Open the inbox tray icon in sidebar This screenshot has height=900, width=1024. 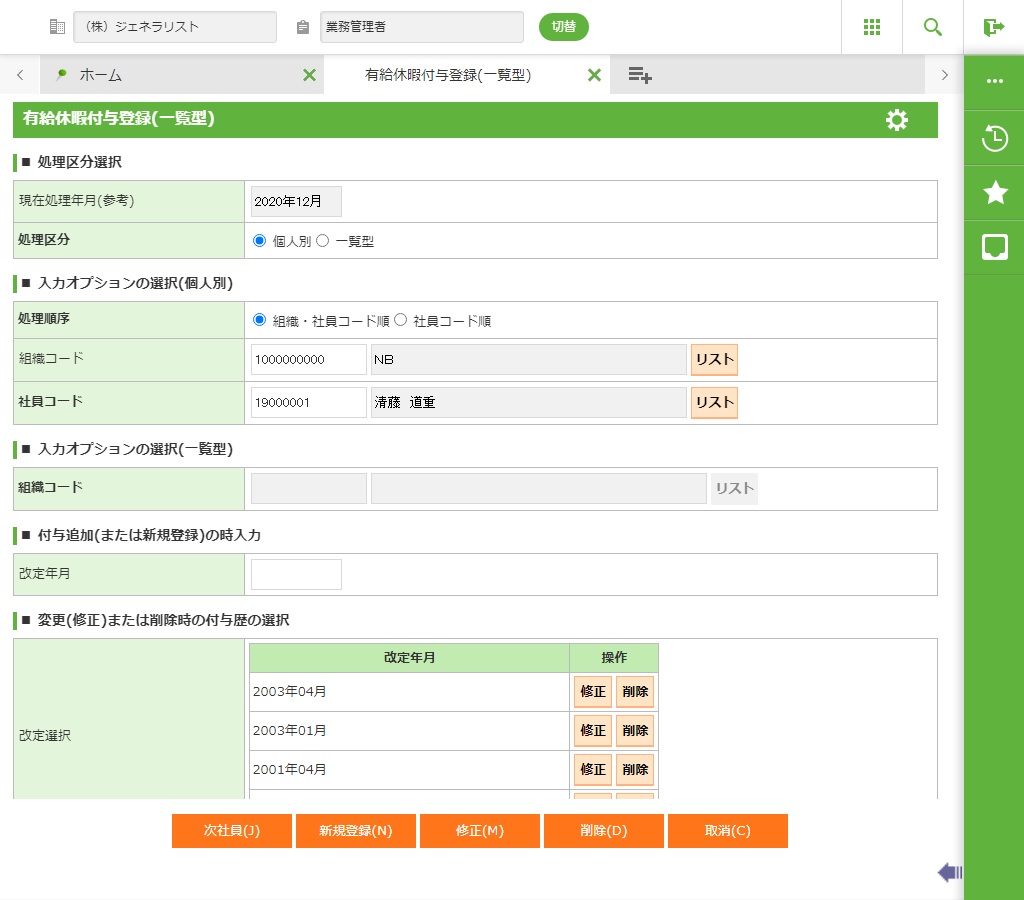[x=995, y=247]
